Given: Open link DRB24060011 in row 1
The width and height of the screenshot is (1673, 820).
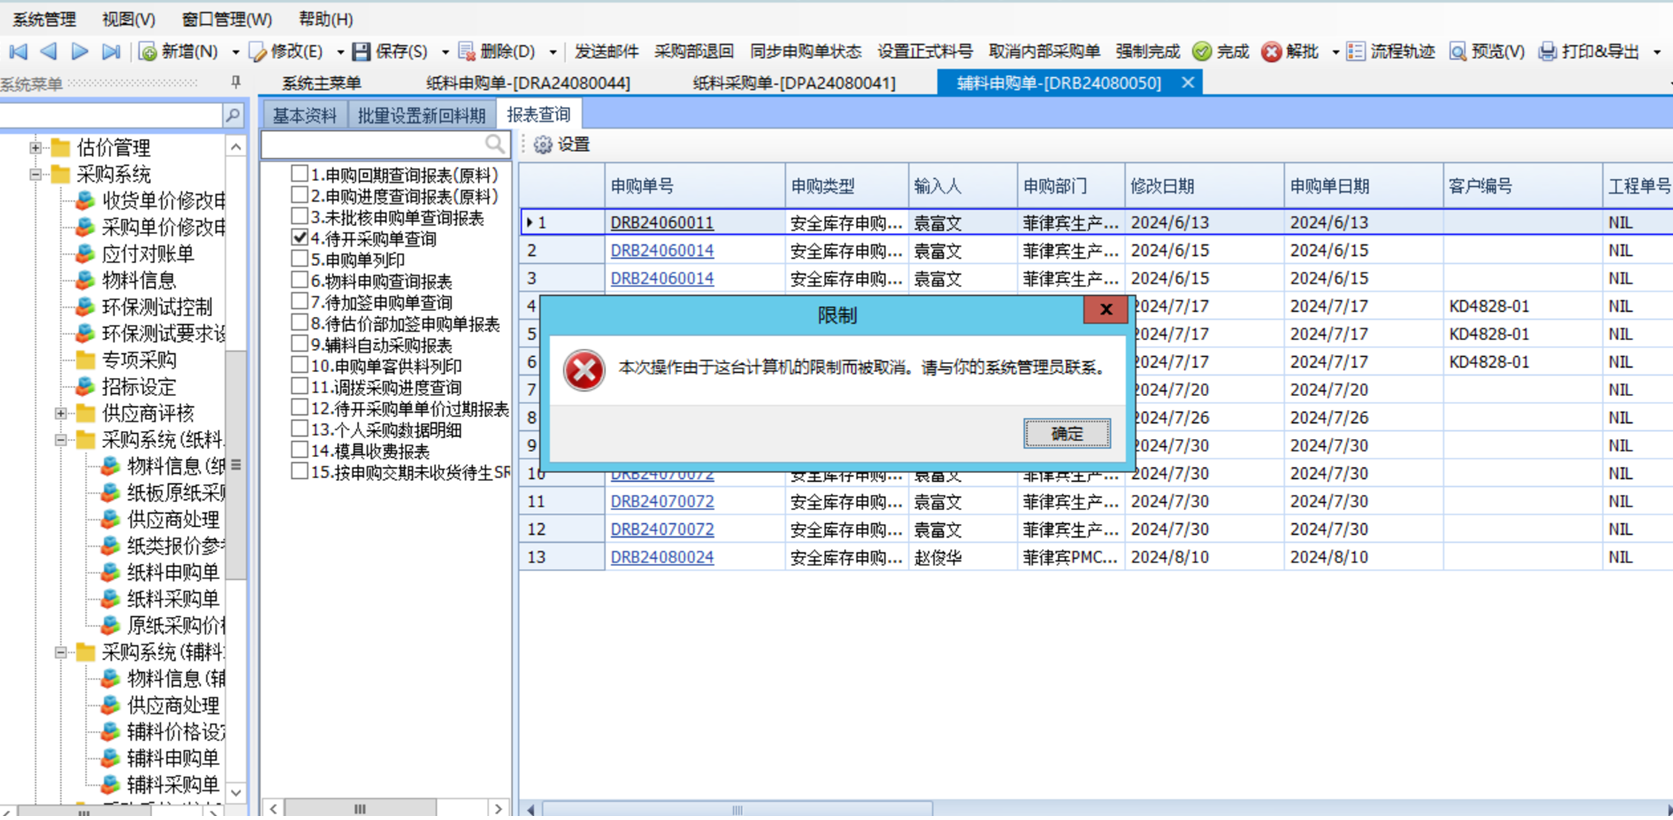Looking at the screenshot, I should [662, 222].
